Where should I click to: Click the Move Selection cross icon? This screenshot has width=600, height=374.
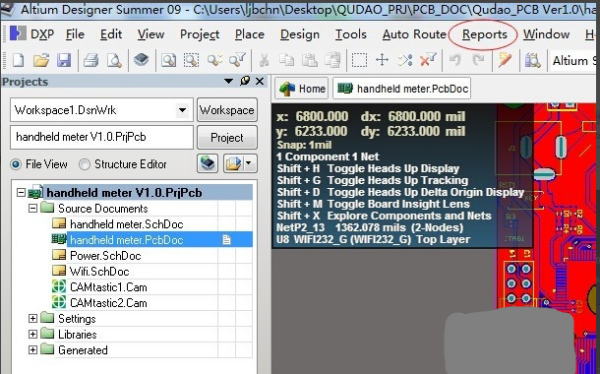click(x=382, y=60)
